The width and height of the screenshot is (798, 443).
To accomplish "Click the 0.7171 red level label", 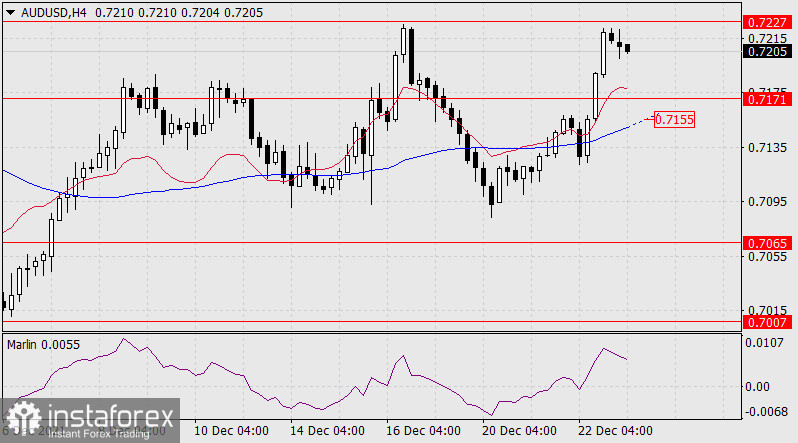I will coord(768,99).
